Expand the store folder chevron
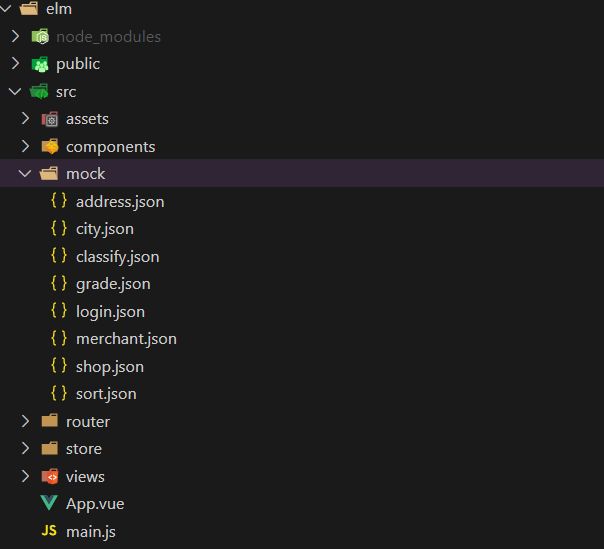The width and height of the screenshot is (604, 549). coord(25,448)
